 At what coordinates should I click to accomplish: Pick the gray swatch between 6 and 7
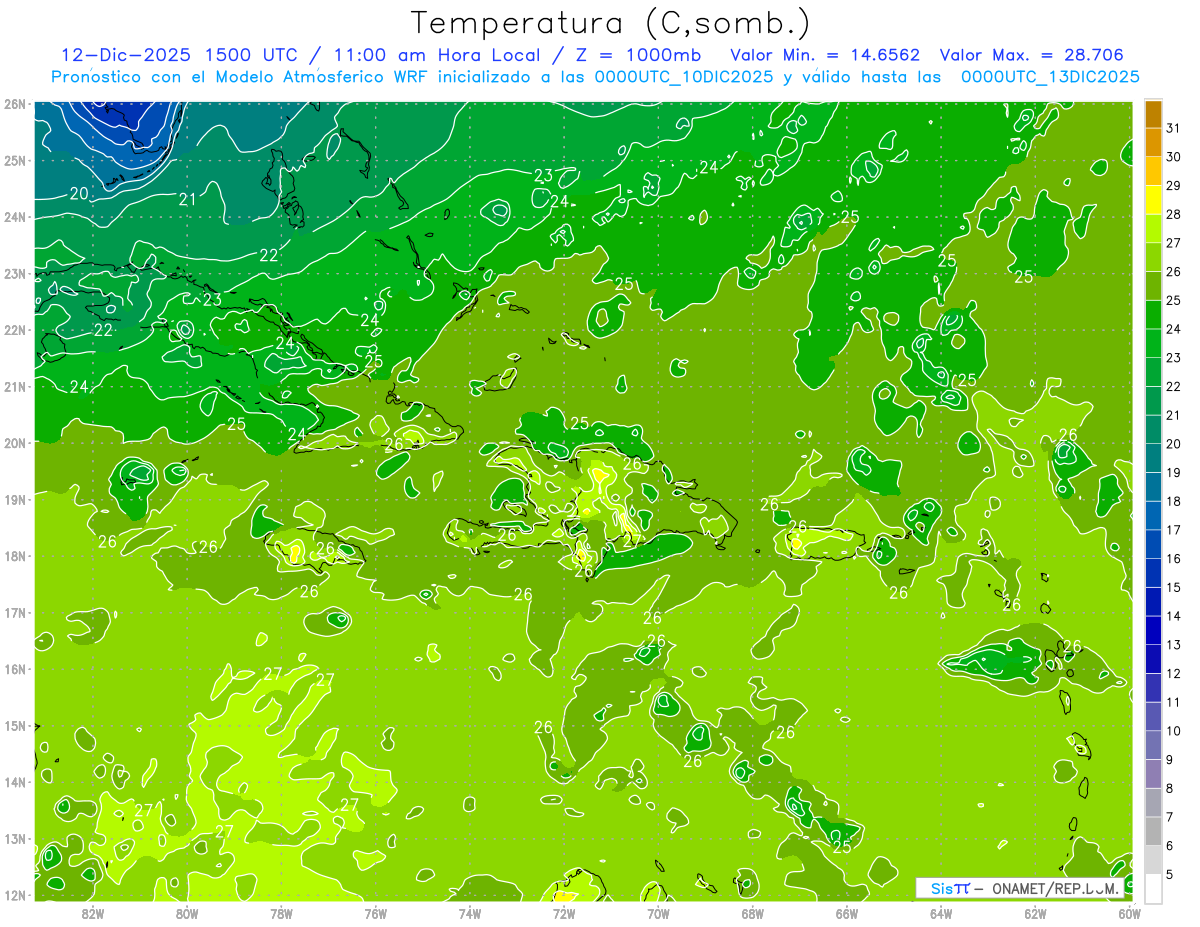pyautogui.click(x=1153, y=832)
